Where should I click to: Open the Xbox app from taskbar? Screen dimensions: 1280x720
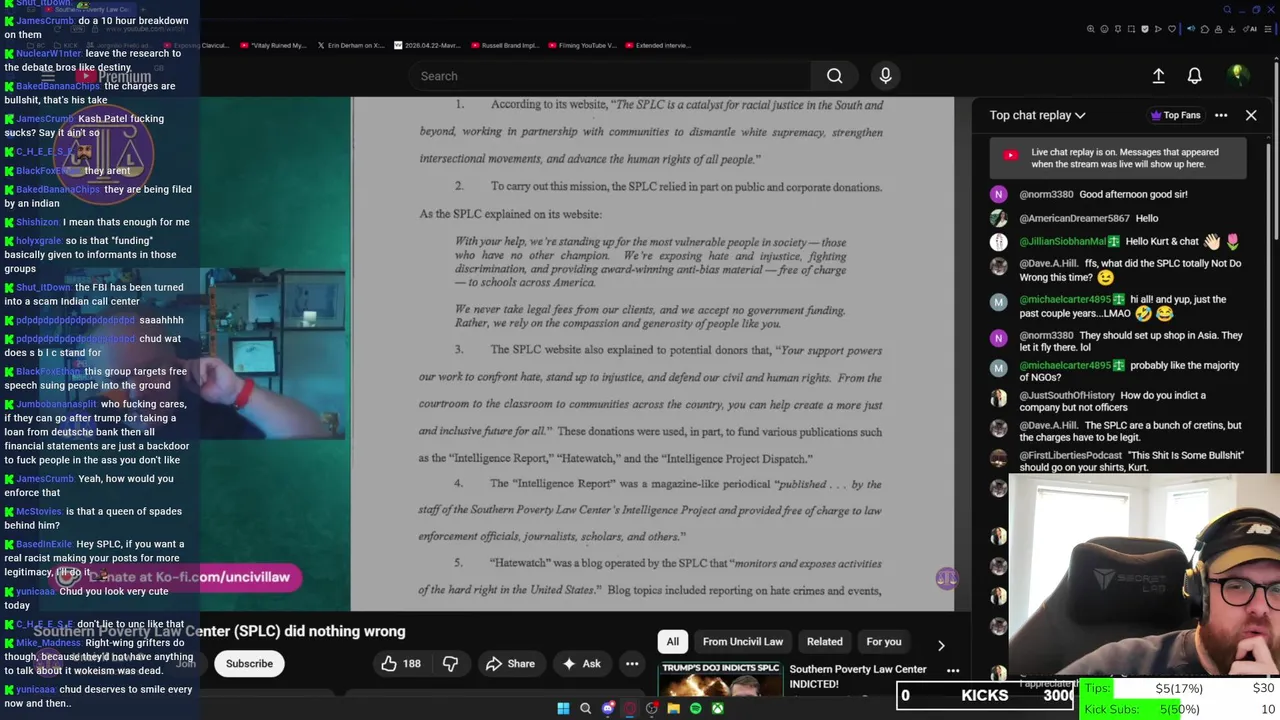pos(717,708)
